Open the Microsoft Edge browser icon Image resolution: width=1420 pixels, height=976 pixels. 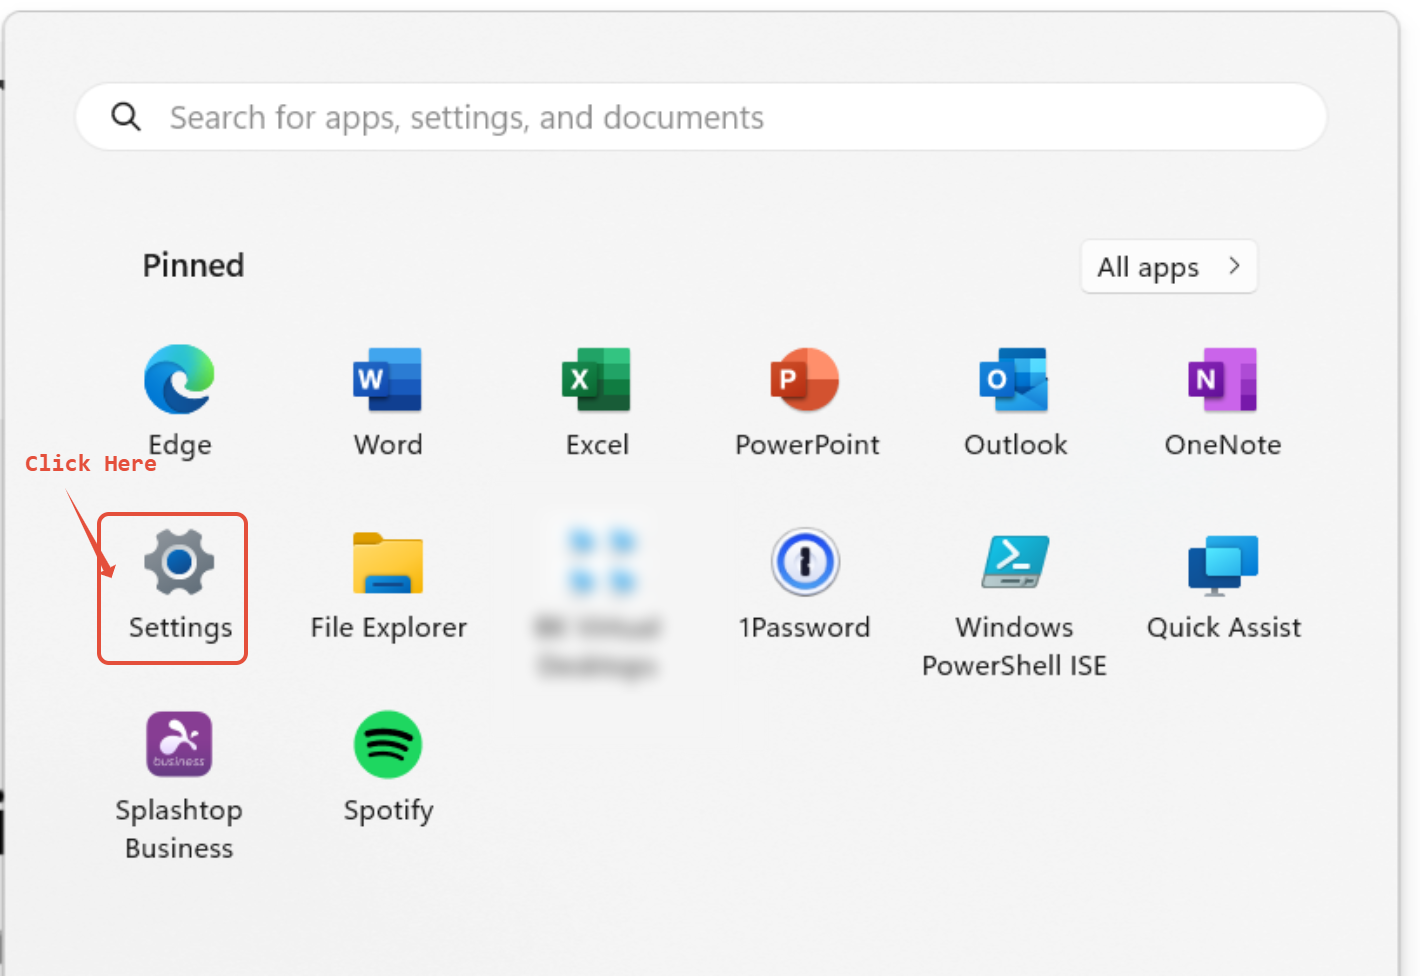click(179, 379)
